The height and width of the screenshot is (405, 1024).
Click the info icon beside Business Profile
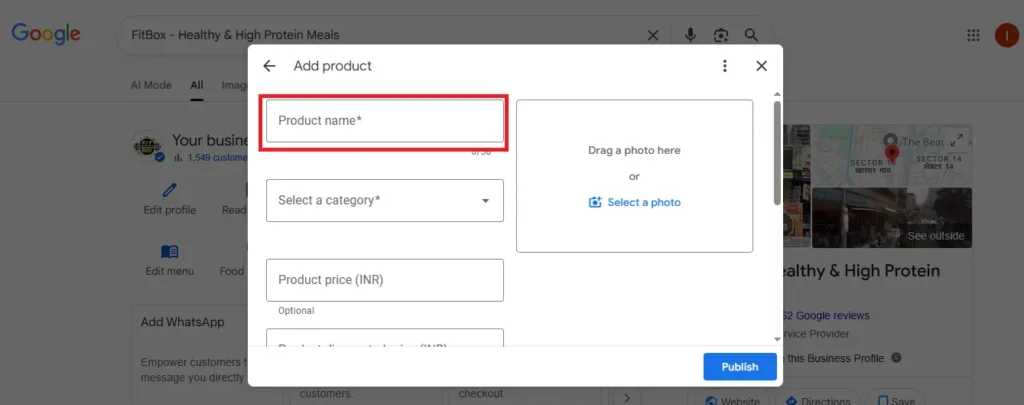tap(896, 358)
